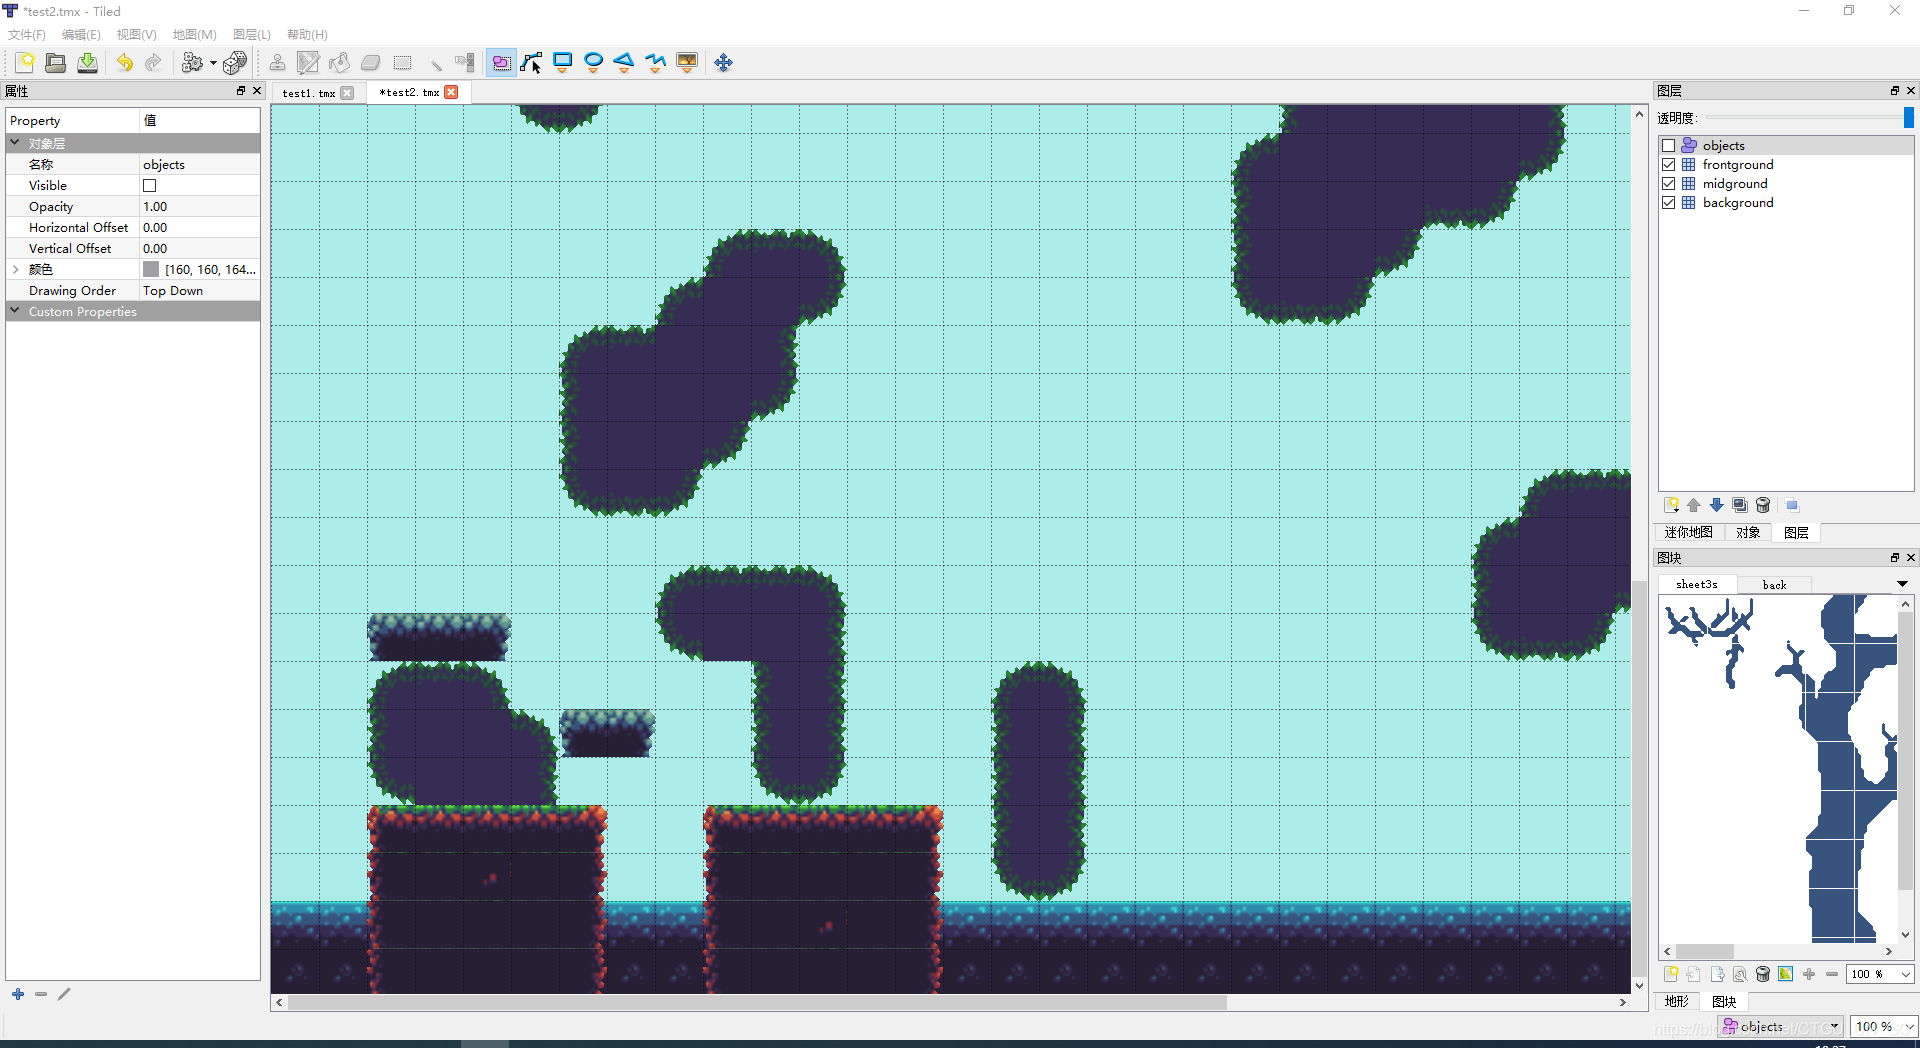Screen dimensions: 1920x1048
Task: Undo the last action
Action: pos(124,63)
